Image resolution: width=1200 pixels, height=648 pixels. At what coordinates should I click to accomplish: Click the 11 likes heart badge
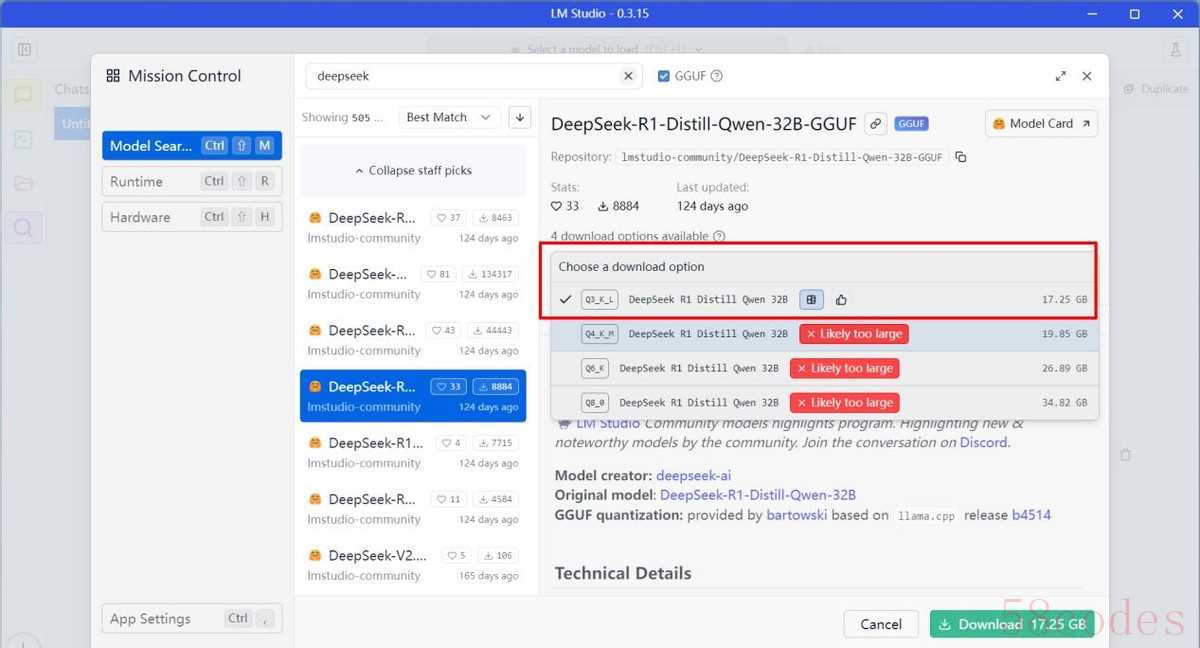(448, 499)
